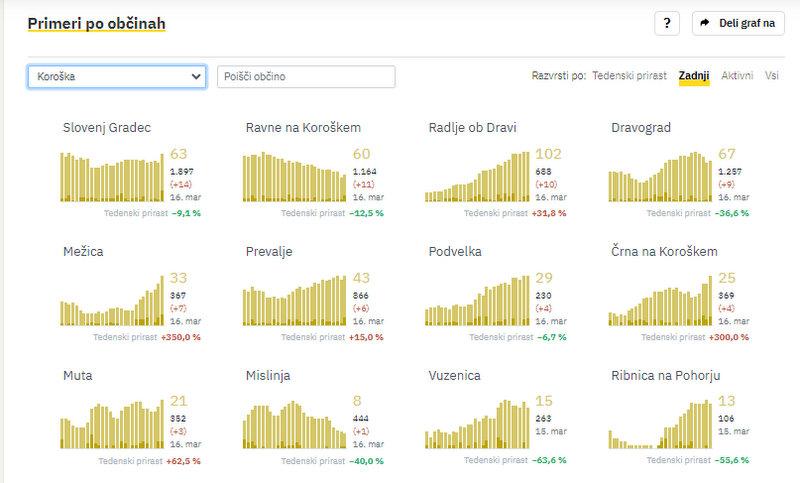
Task: Sort by Tedenski prirast
Action: pos(629,76)
